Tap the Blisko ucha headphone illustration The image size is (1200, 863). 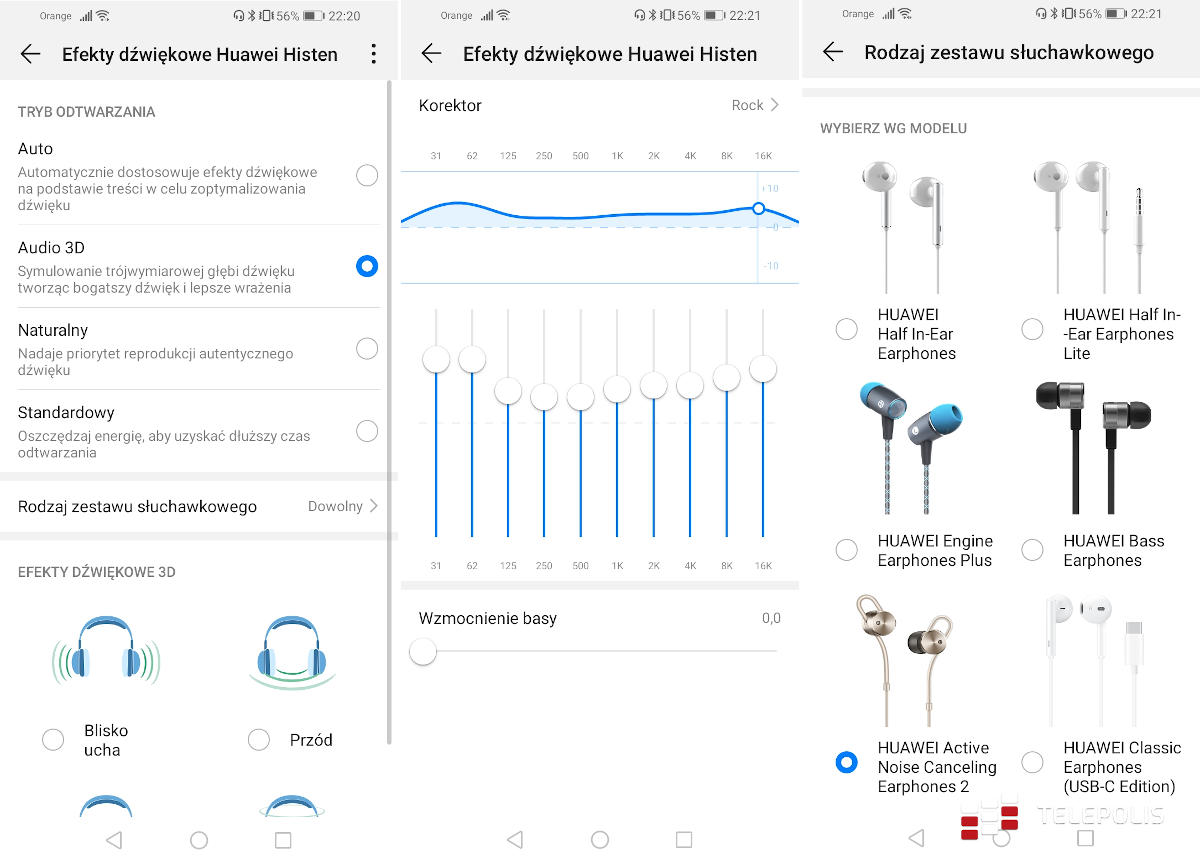[106, 651]
